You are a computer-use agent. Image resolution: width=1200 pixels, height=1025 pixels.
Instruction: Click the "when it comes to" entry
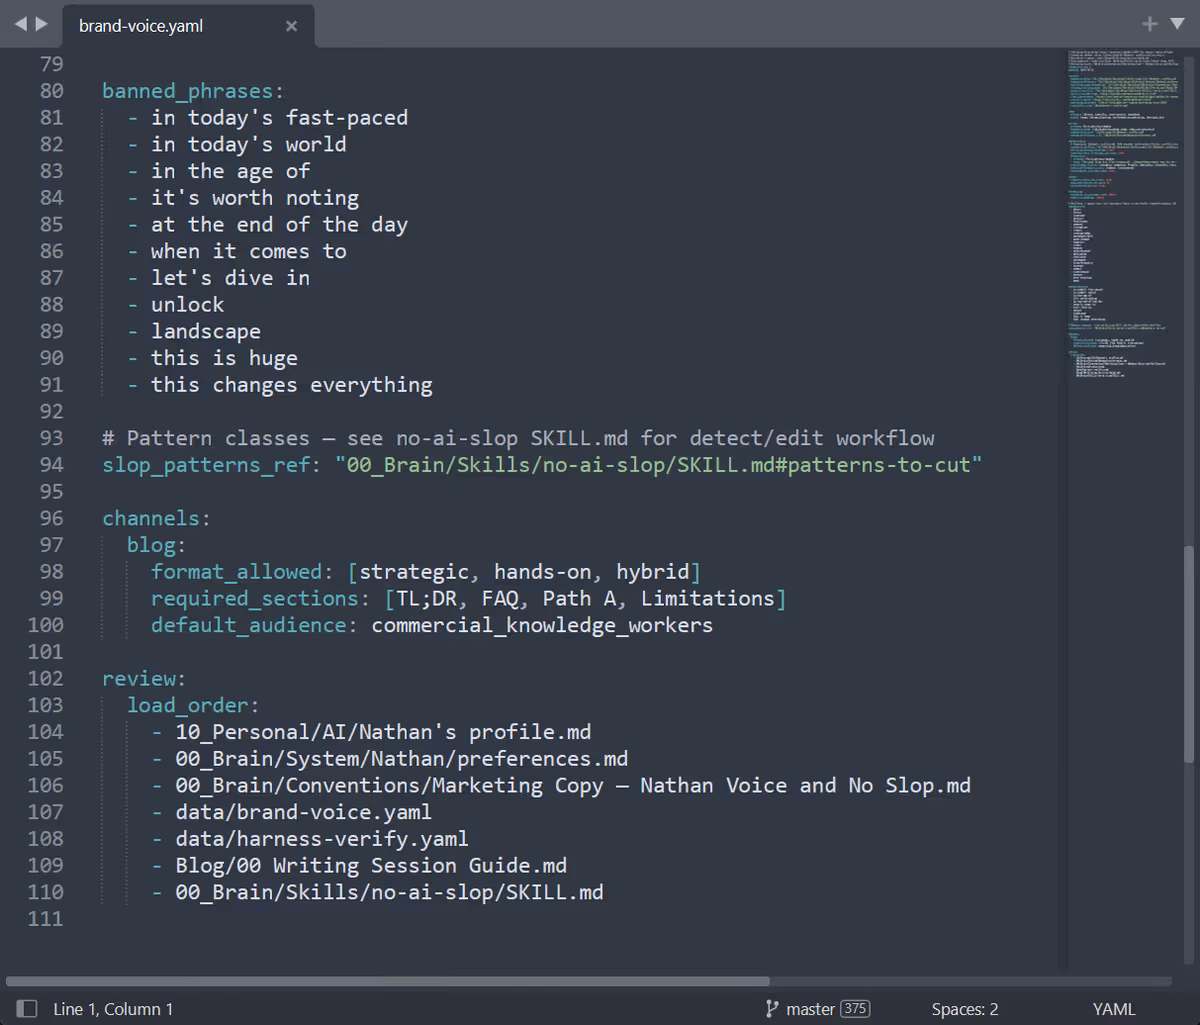[249, 251]
